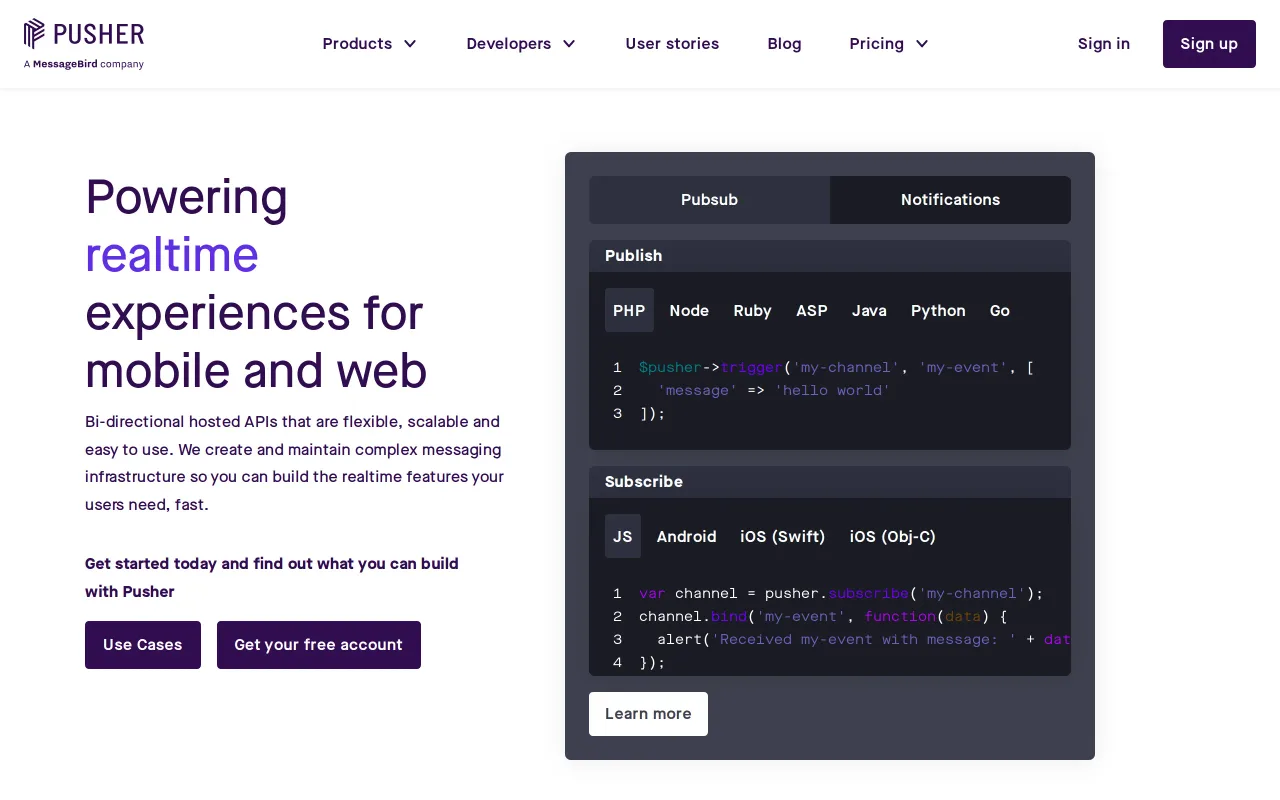Select the iOS (Swift) tab
The width and height of the screenshot is (1280, 800).
[783, 536]
